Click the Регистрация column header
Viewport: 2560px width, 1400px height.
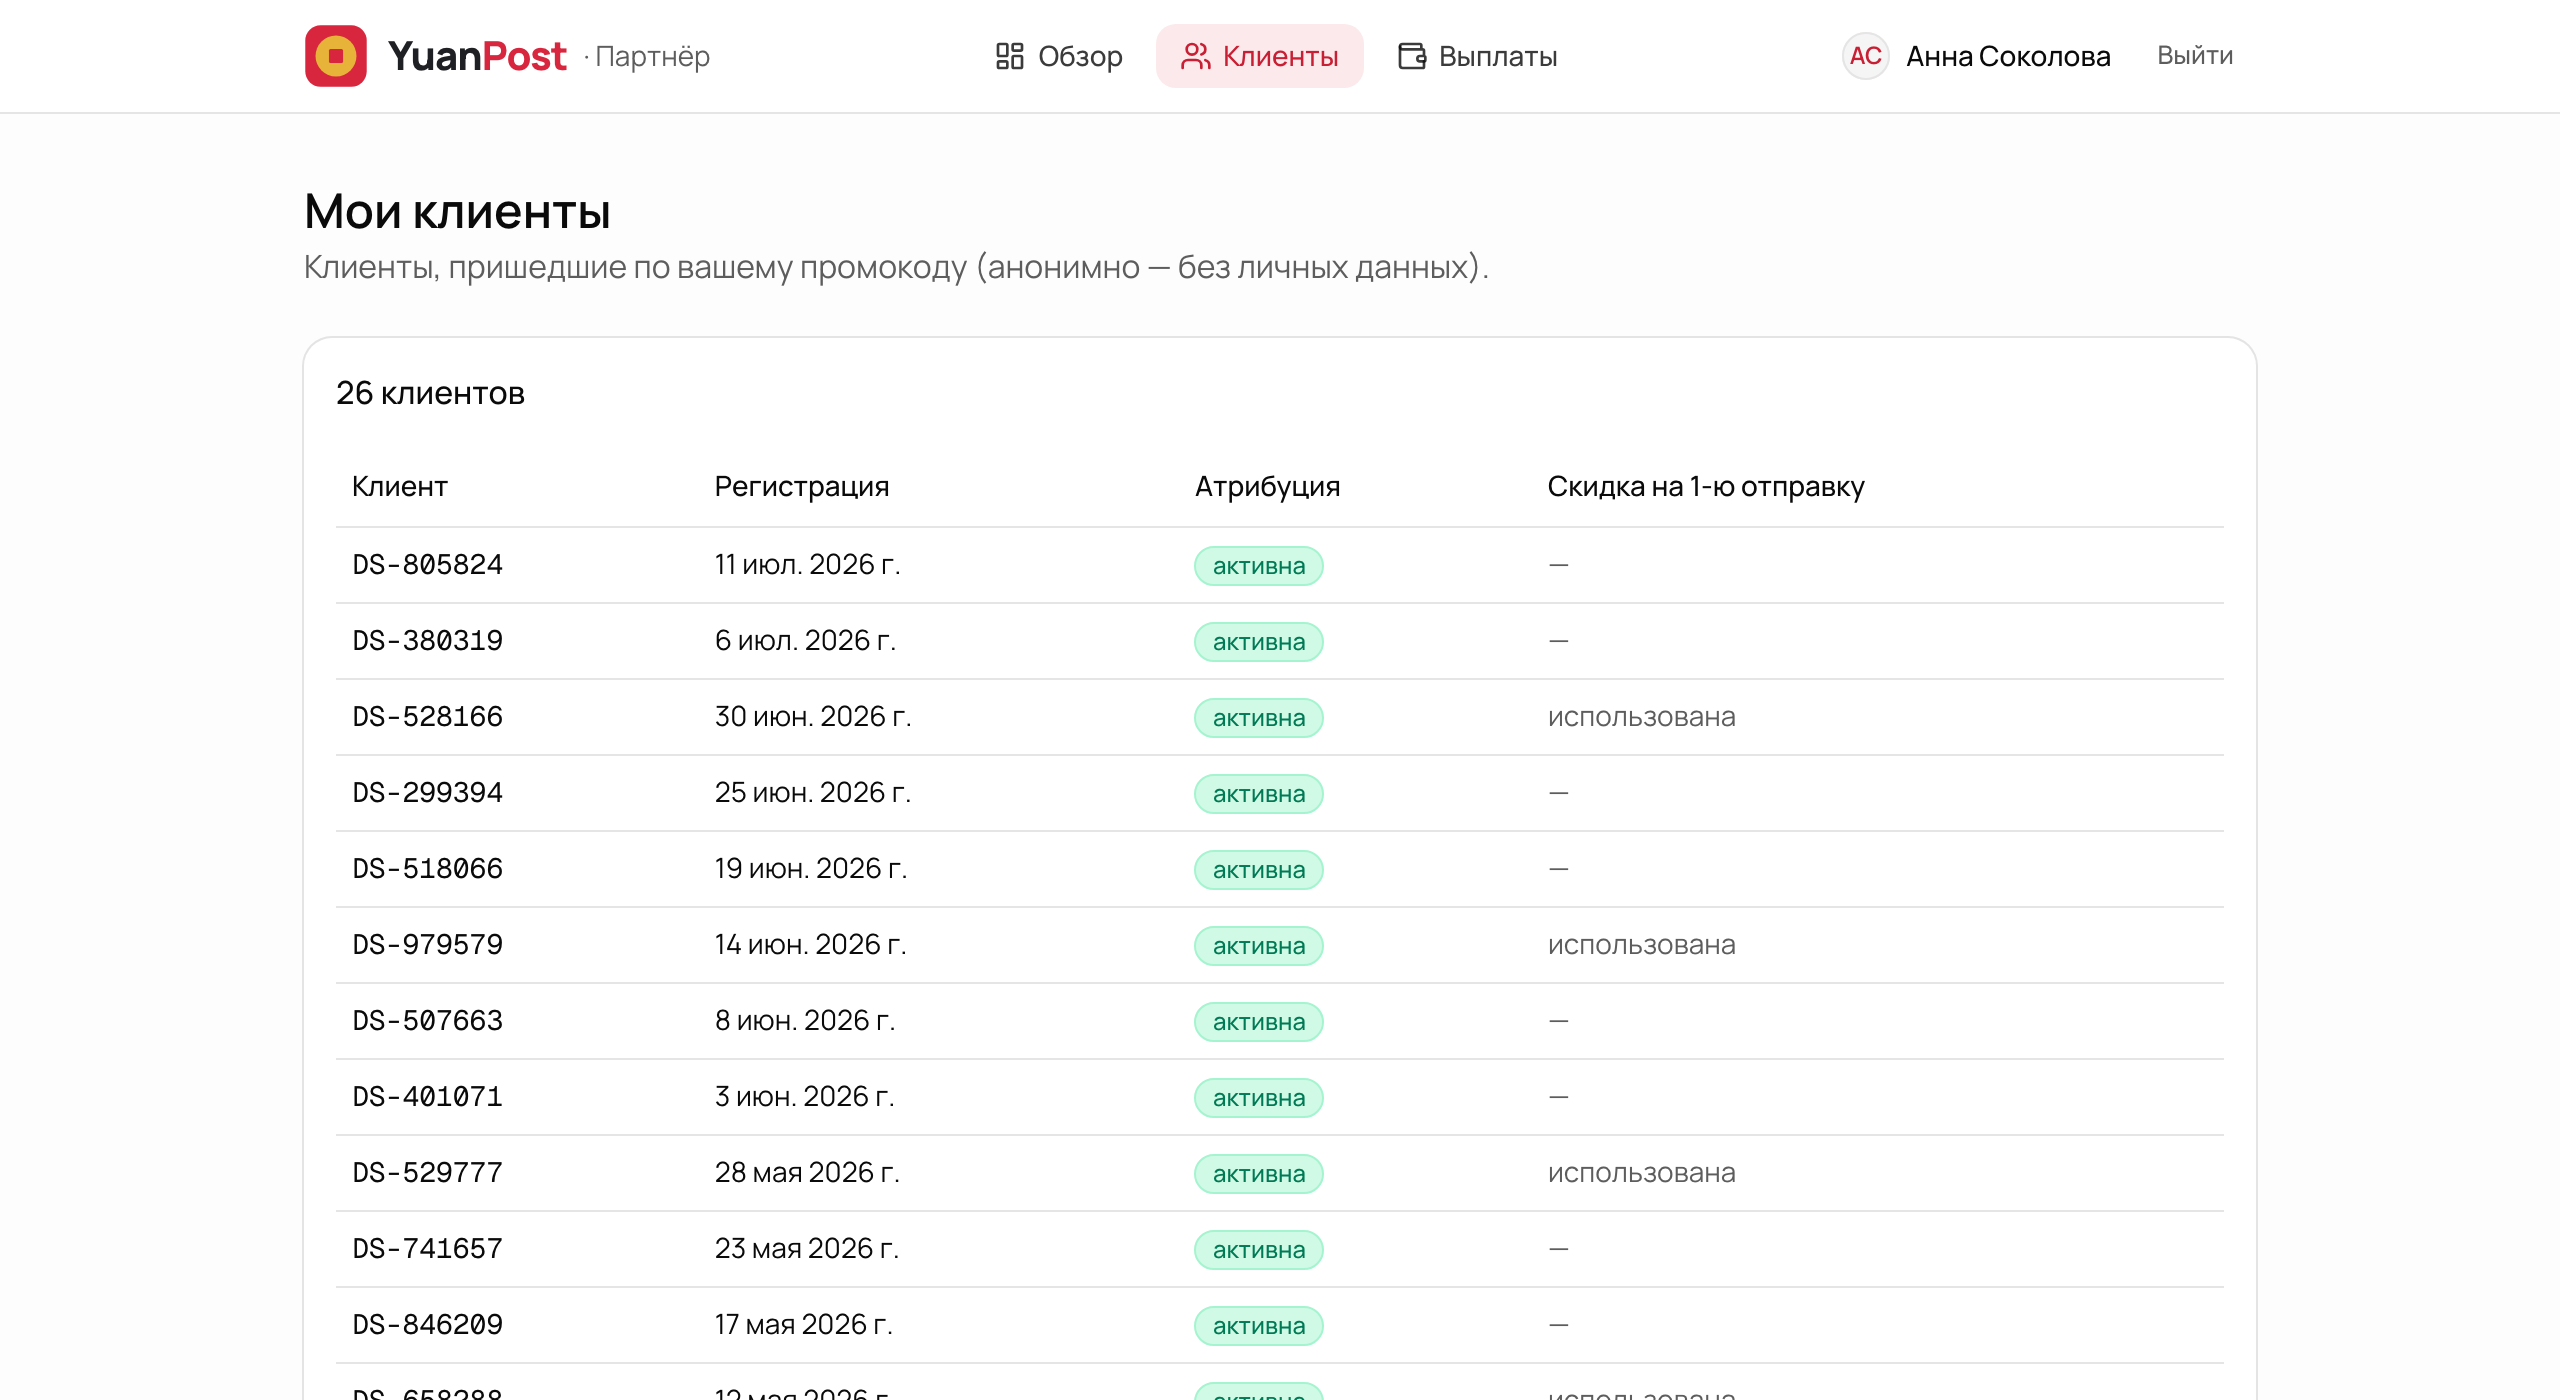(x=802, y=487)
